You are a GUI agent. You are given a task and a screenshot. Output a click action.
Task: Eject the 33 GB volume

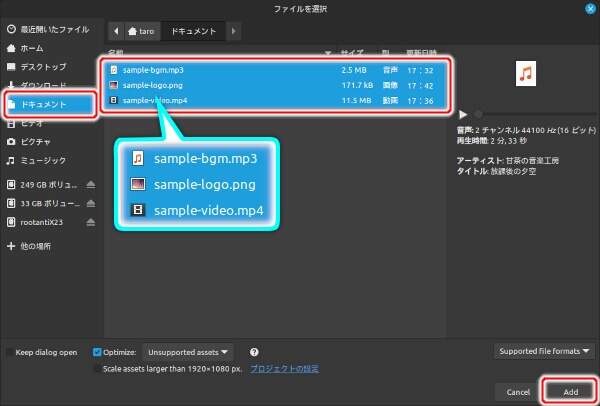pyautogui.click(x=91, y=203)
